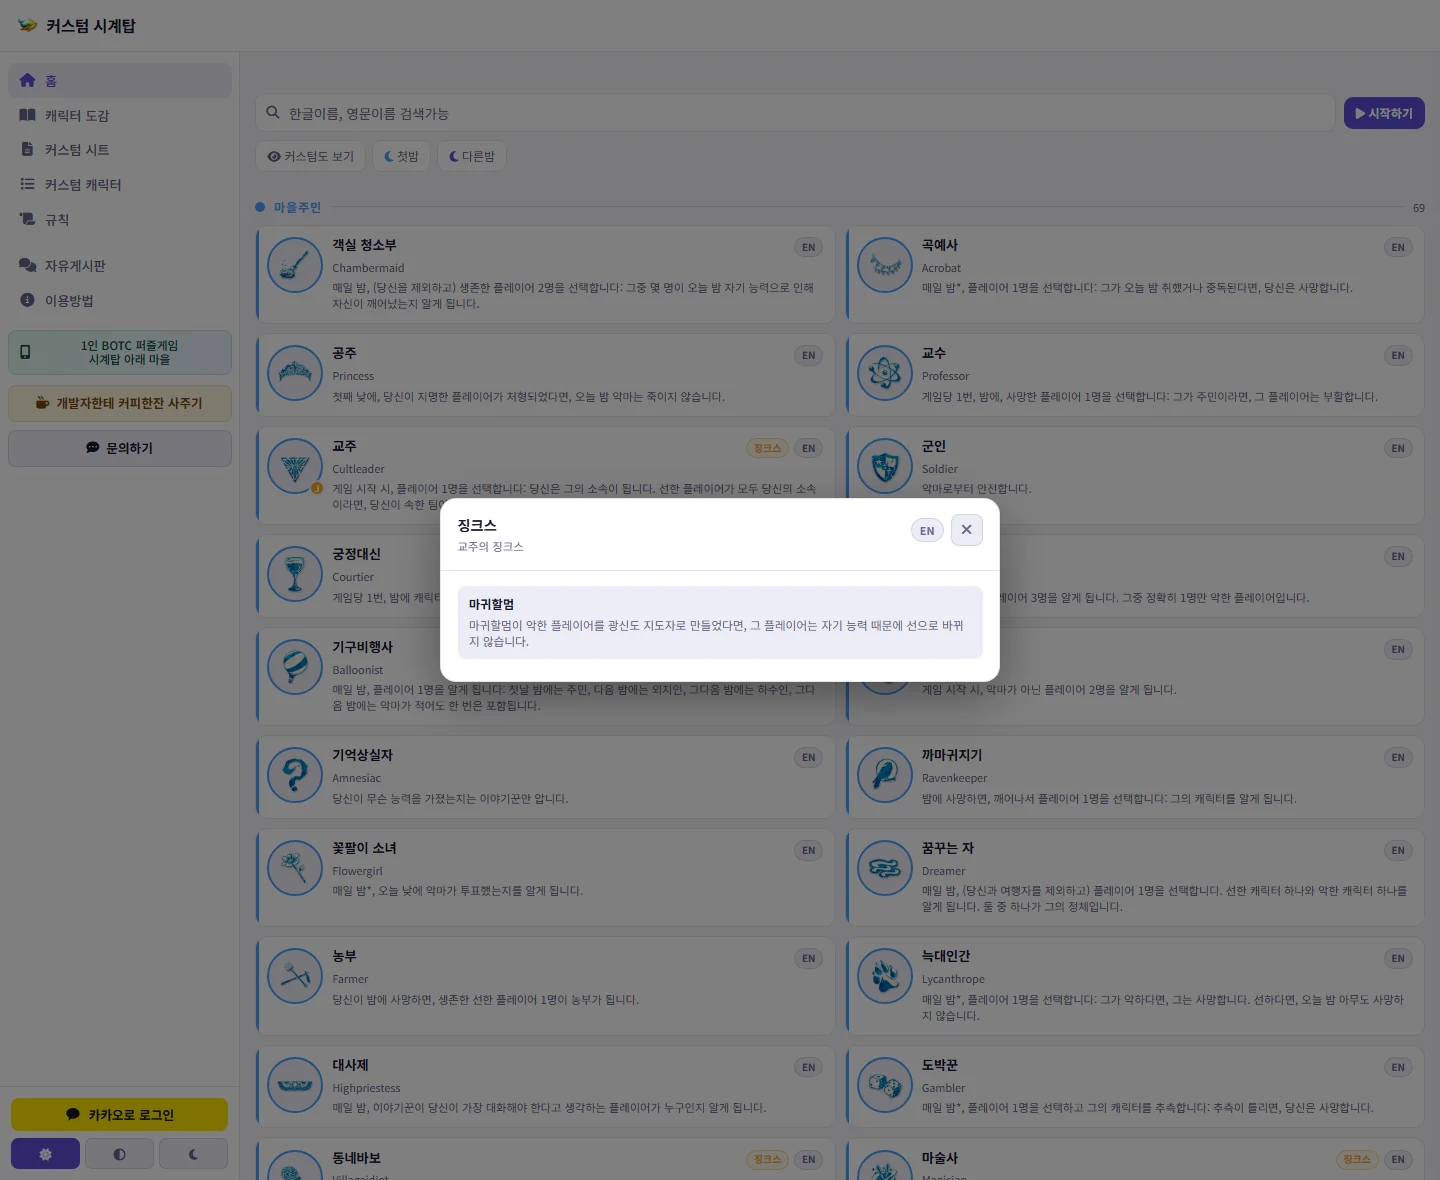Click the 교수 Professor atom icon
Screen dimensions: 1440x1180
pos(885,373)
